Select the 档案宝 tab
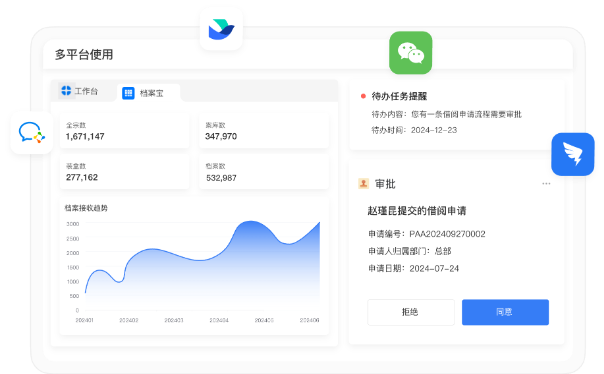This screenshot has width=604, height=374. pos(148,93)
